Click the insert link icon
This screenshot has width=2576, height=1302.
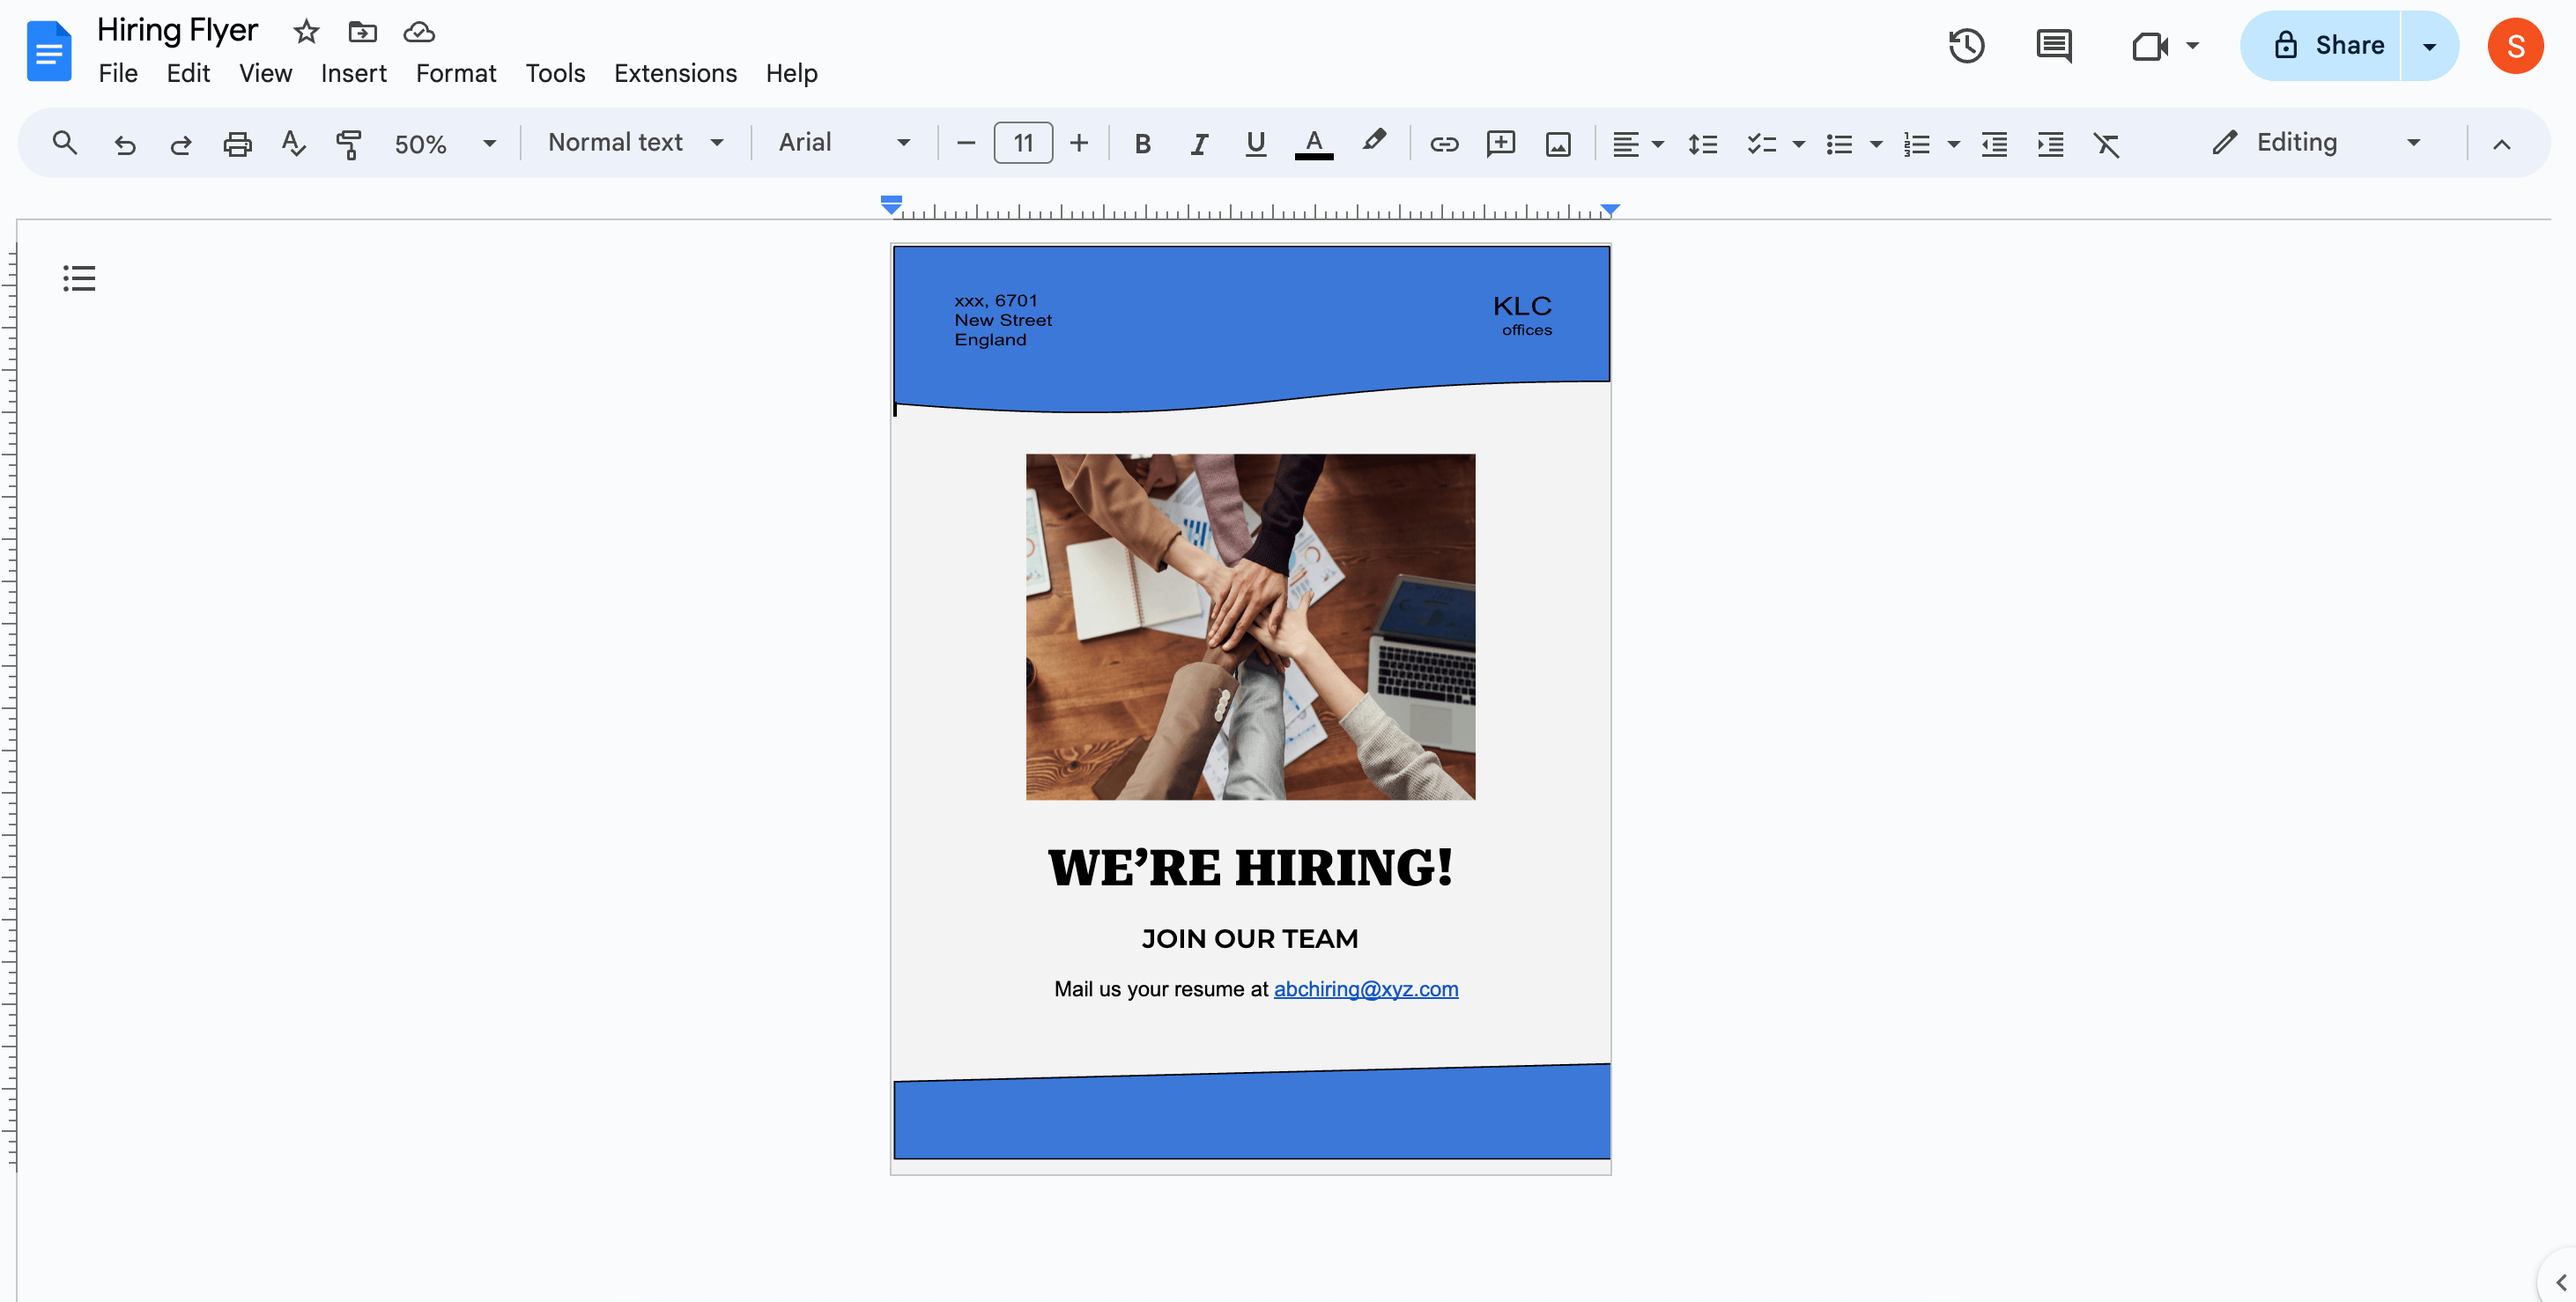coord(1443,144)
